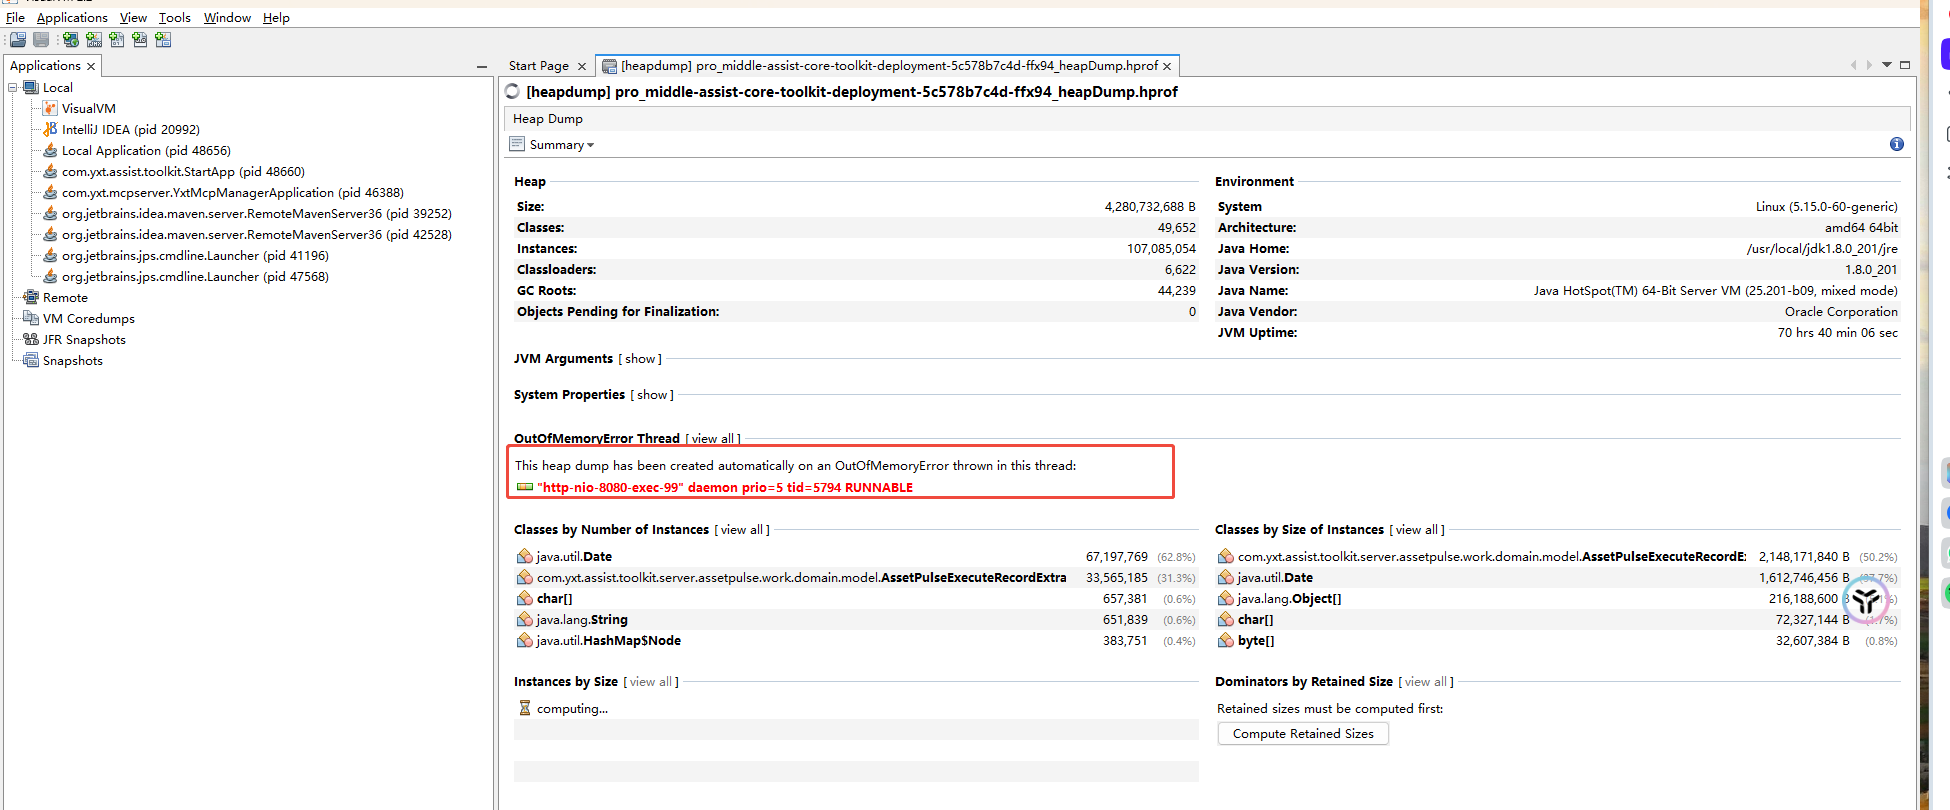The image size is (1950, 810).
Task: Minimize the Applications panel
Action: point(482,67)
